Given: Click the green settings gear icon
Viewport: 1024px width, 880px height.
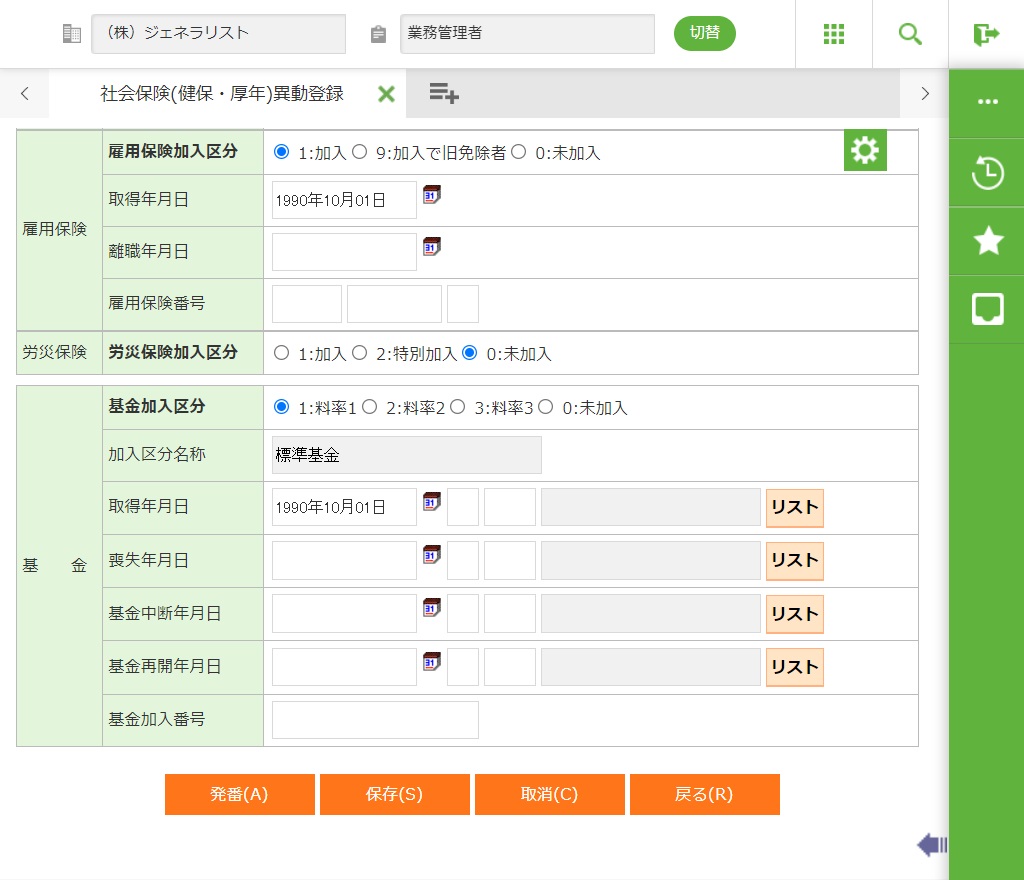Looking at the screenshot, I should point(865,151).
